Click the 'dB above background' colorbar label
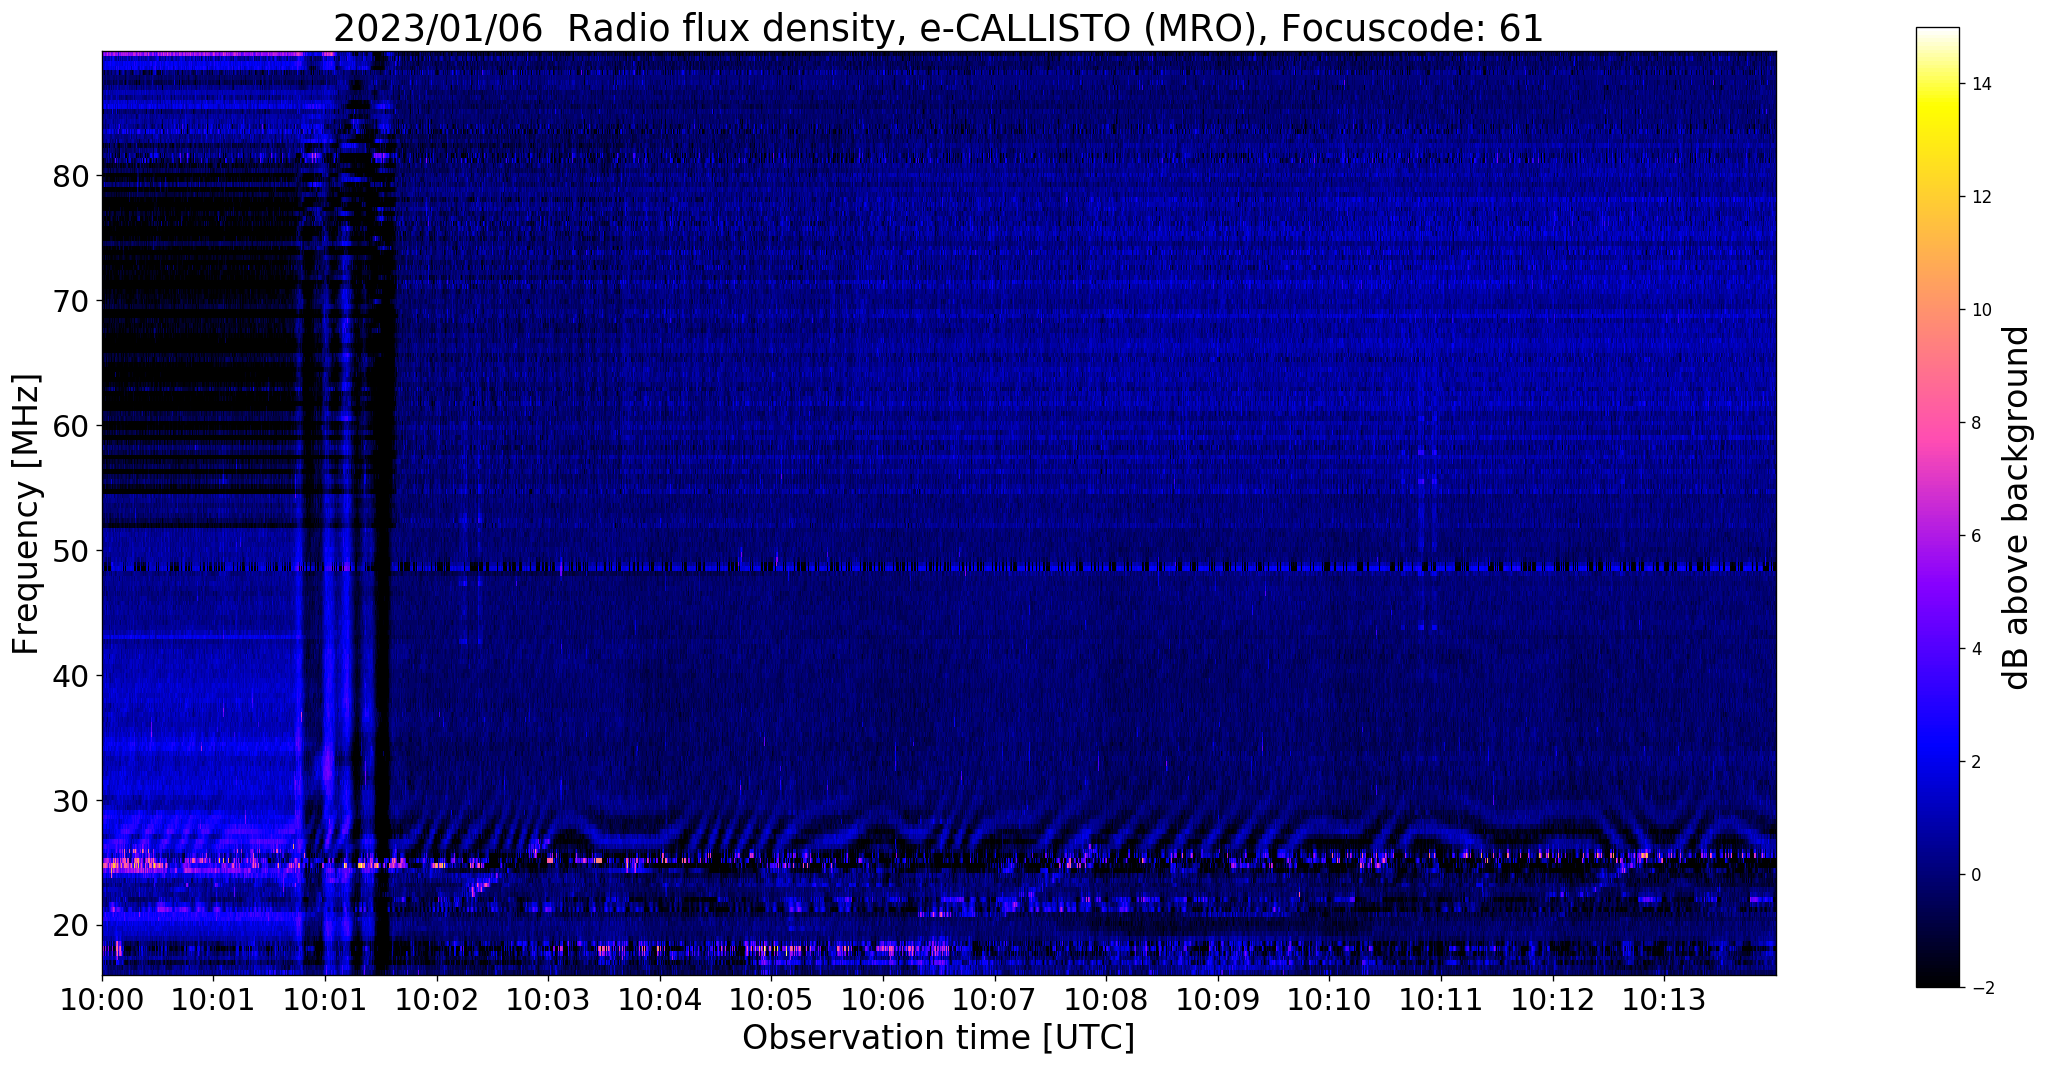The width and height of the screenshot is (2047, 1067). coord(2017,508)
